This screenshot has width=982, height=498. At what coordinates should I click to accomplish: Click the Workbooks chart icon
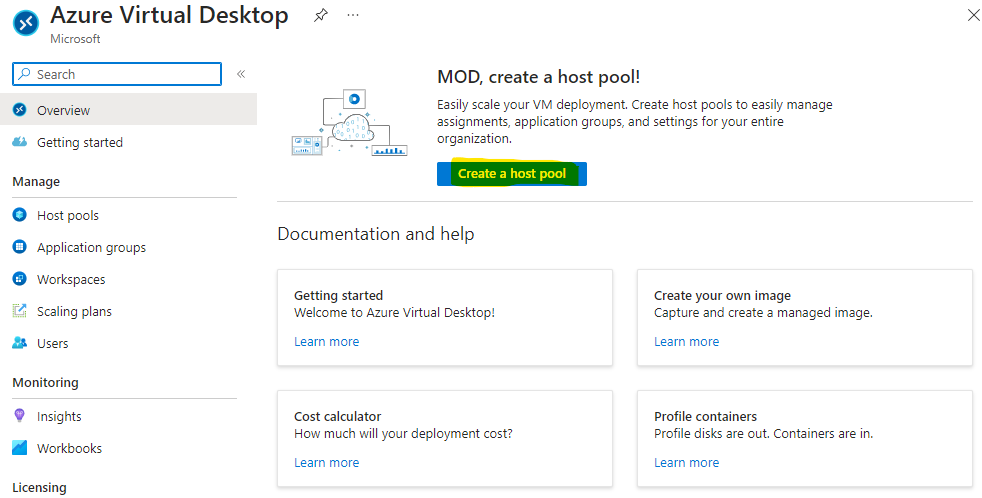pyautogui.click(x=20, y=448)
